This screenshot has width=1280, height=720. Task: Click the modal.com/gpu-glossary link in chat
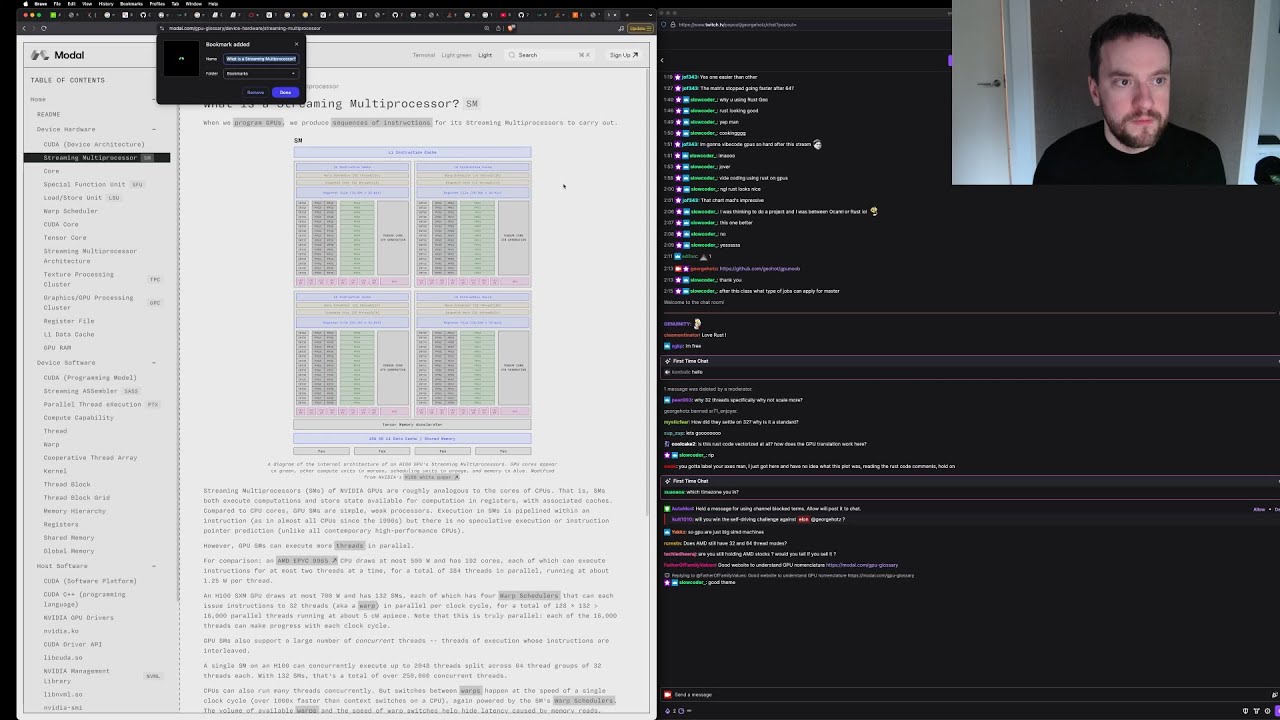click(x=862, y=565)
